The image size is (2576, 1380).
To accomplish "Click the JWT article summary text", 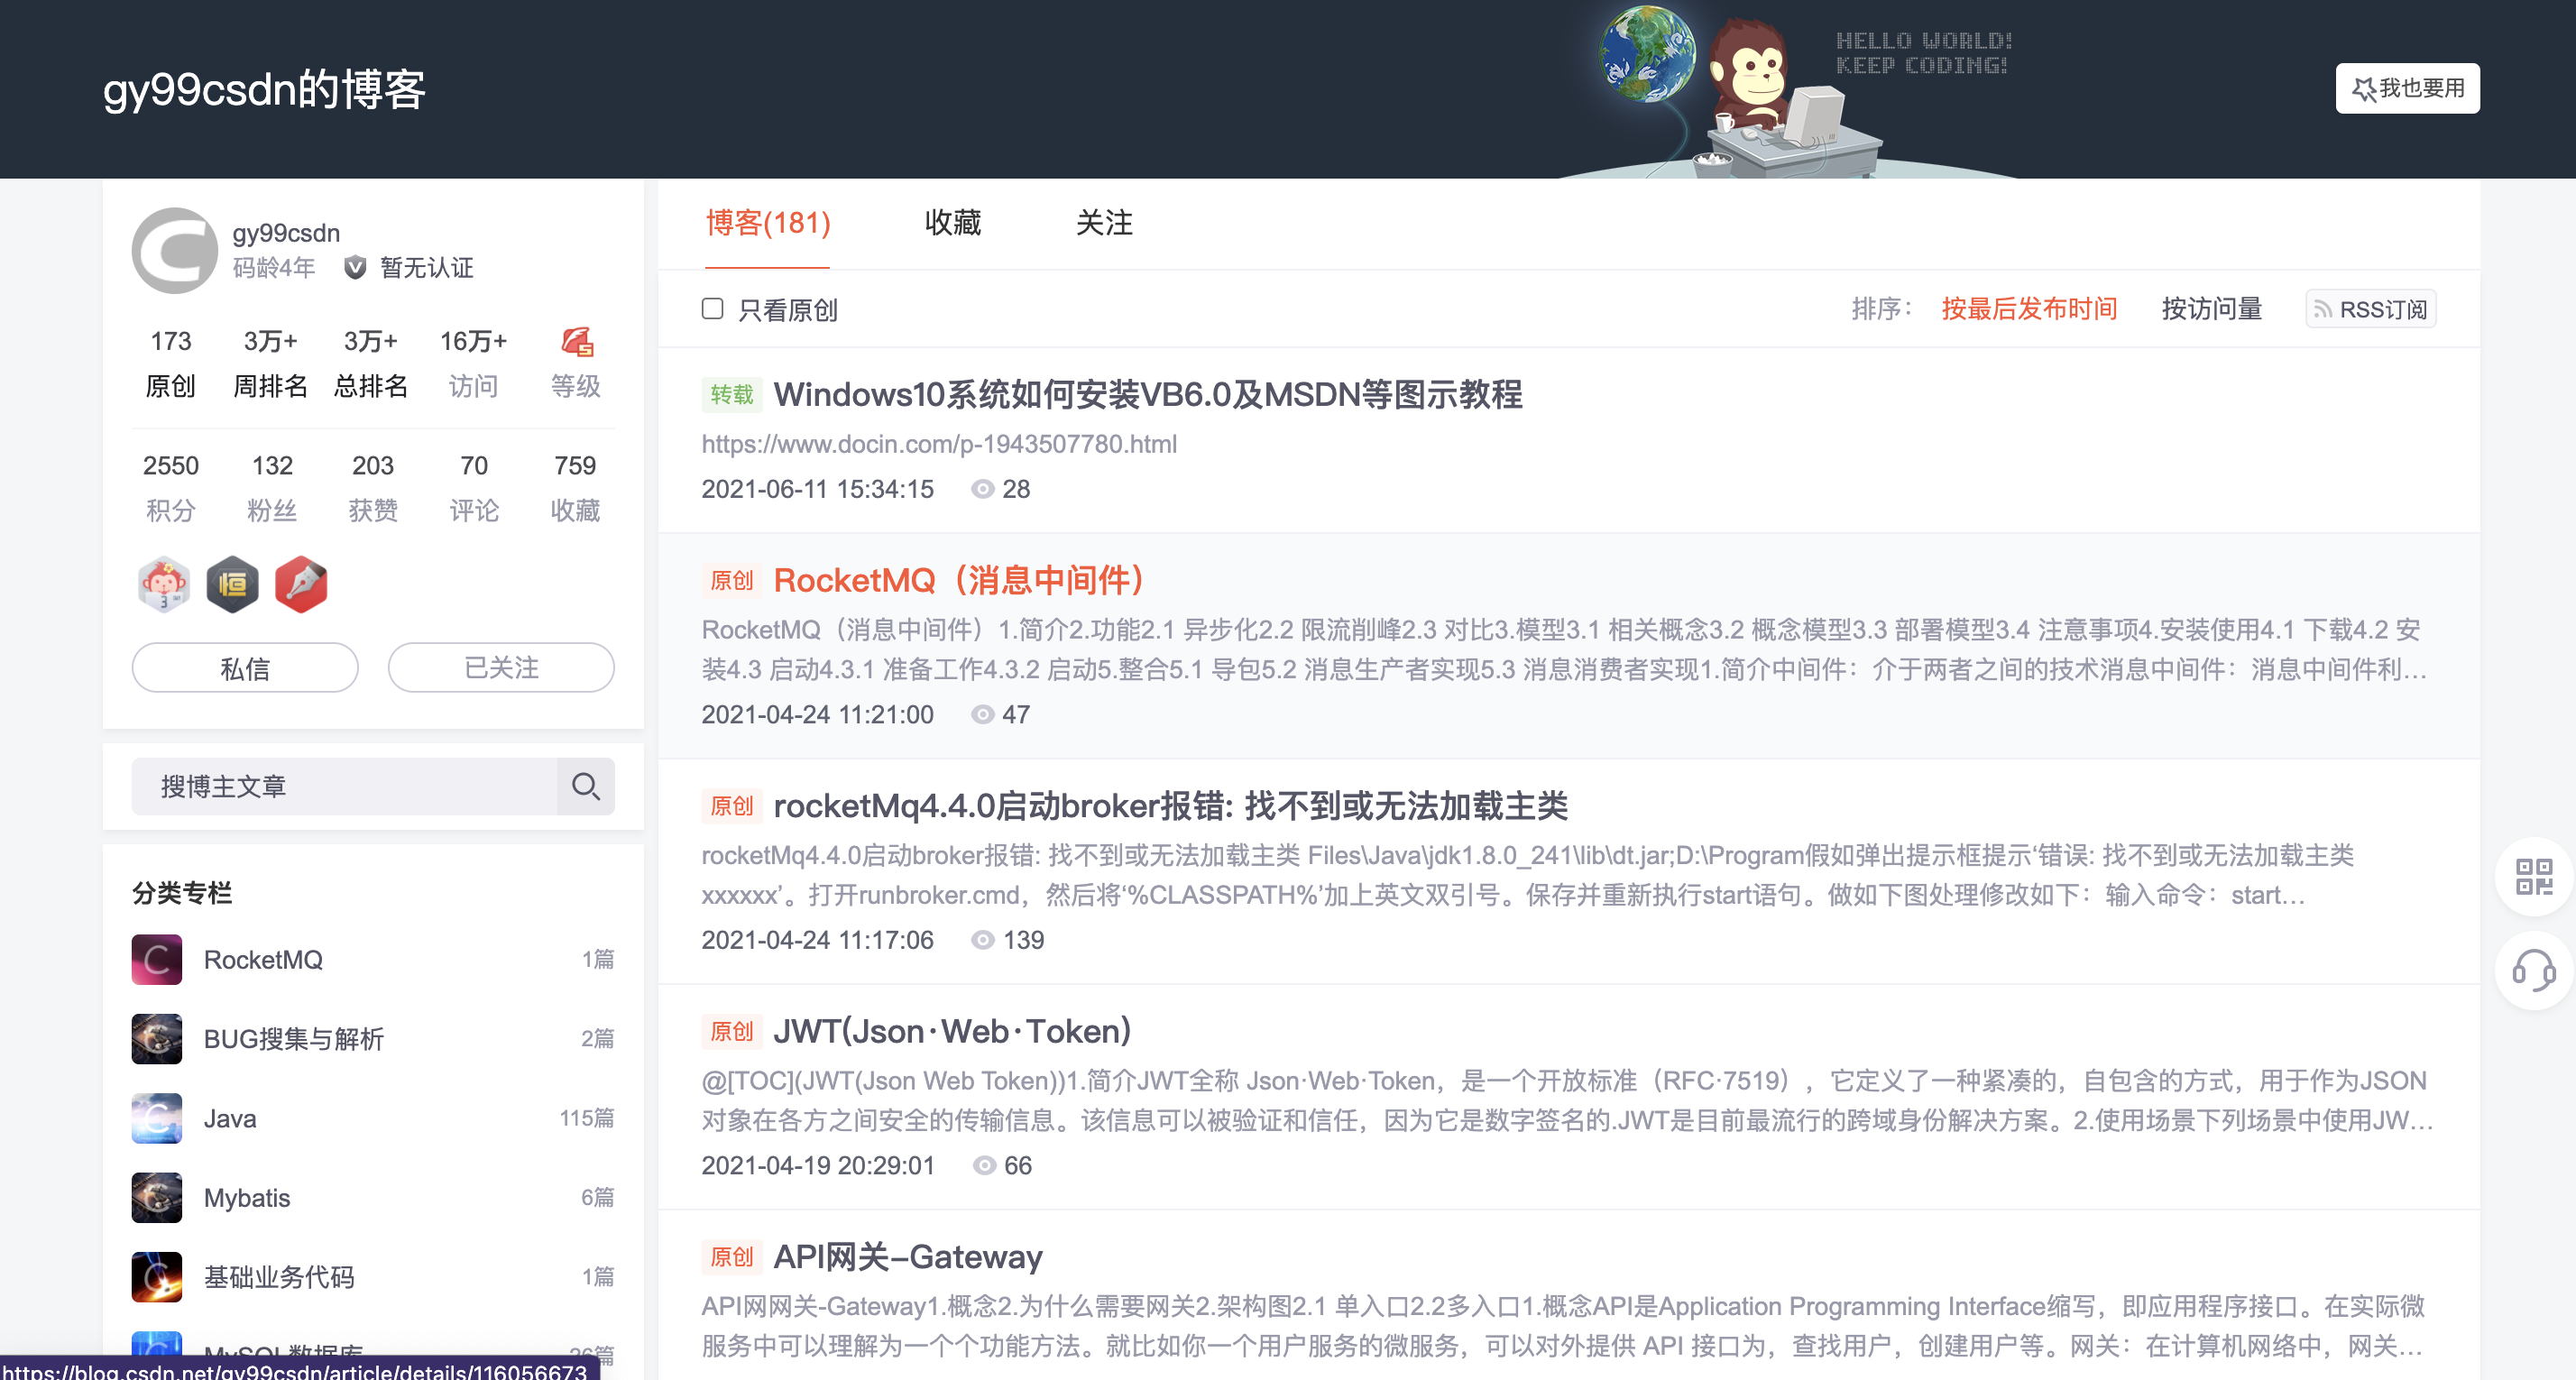I will tap(1567, 1100).
